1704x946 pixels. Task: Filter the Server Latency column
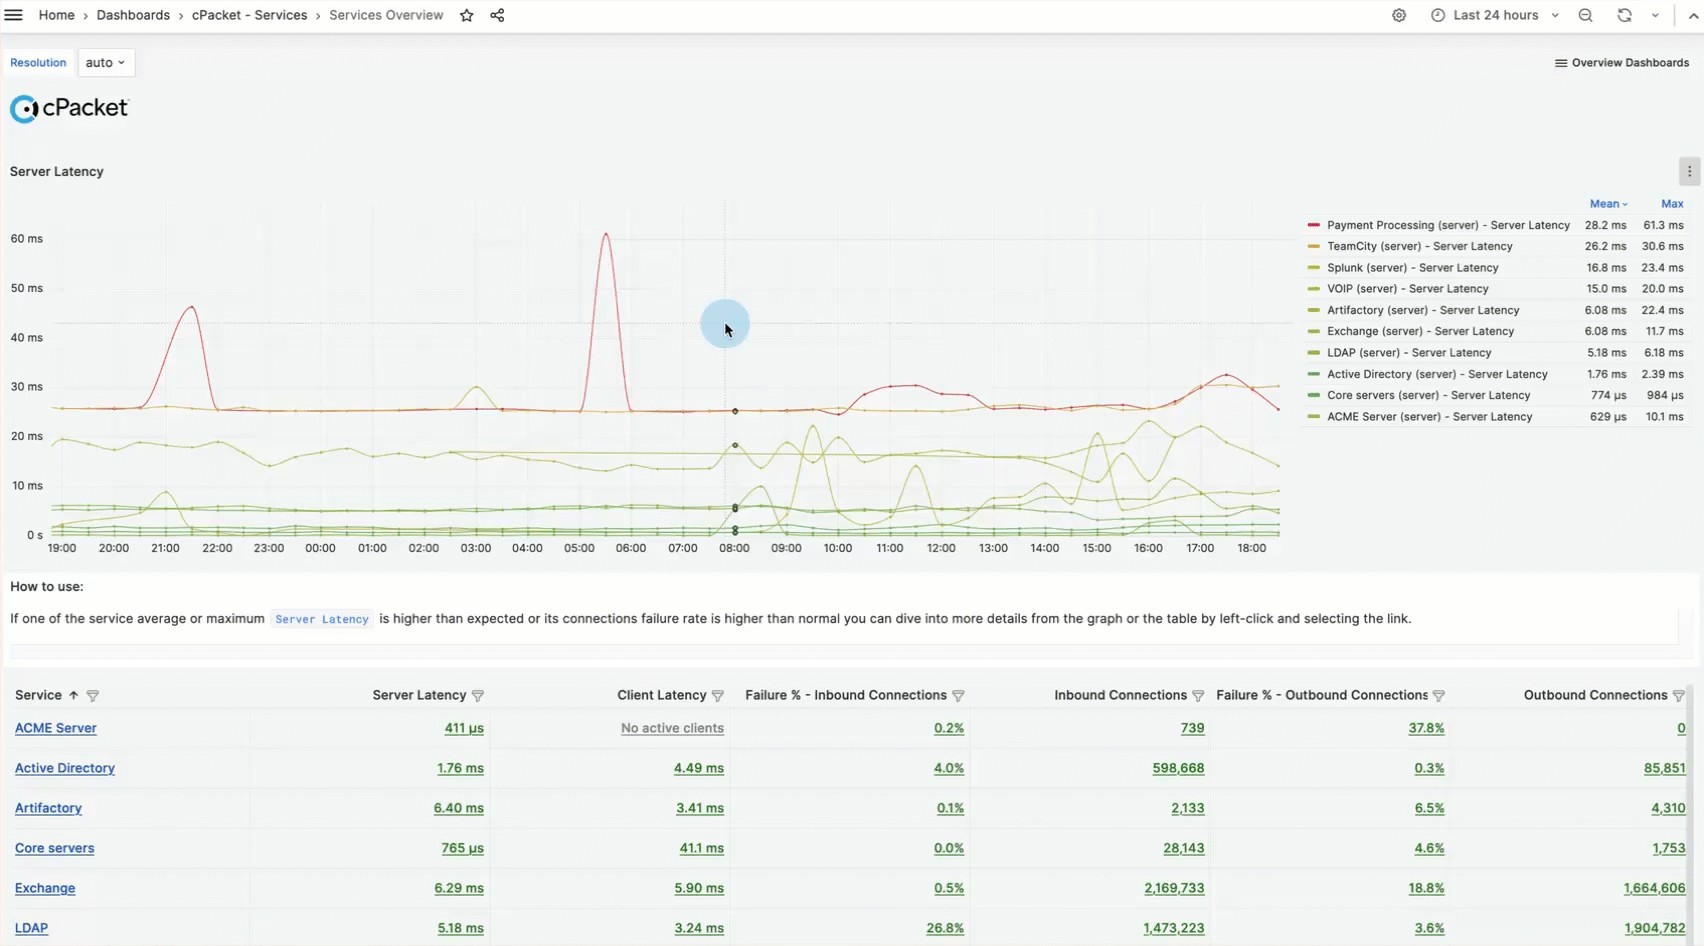click(x=478, y=695)
